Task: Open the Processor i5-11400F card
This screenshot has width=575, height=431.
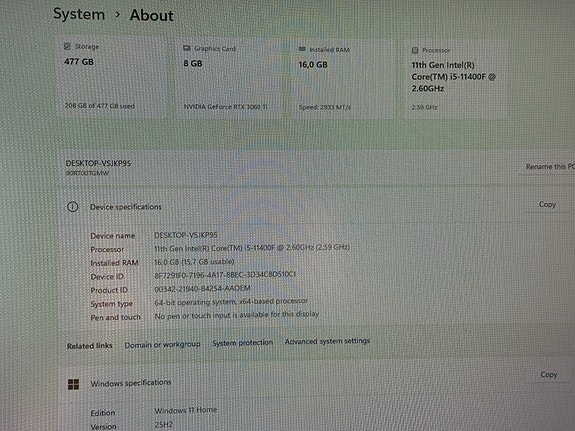Action: point(455,79)
